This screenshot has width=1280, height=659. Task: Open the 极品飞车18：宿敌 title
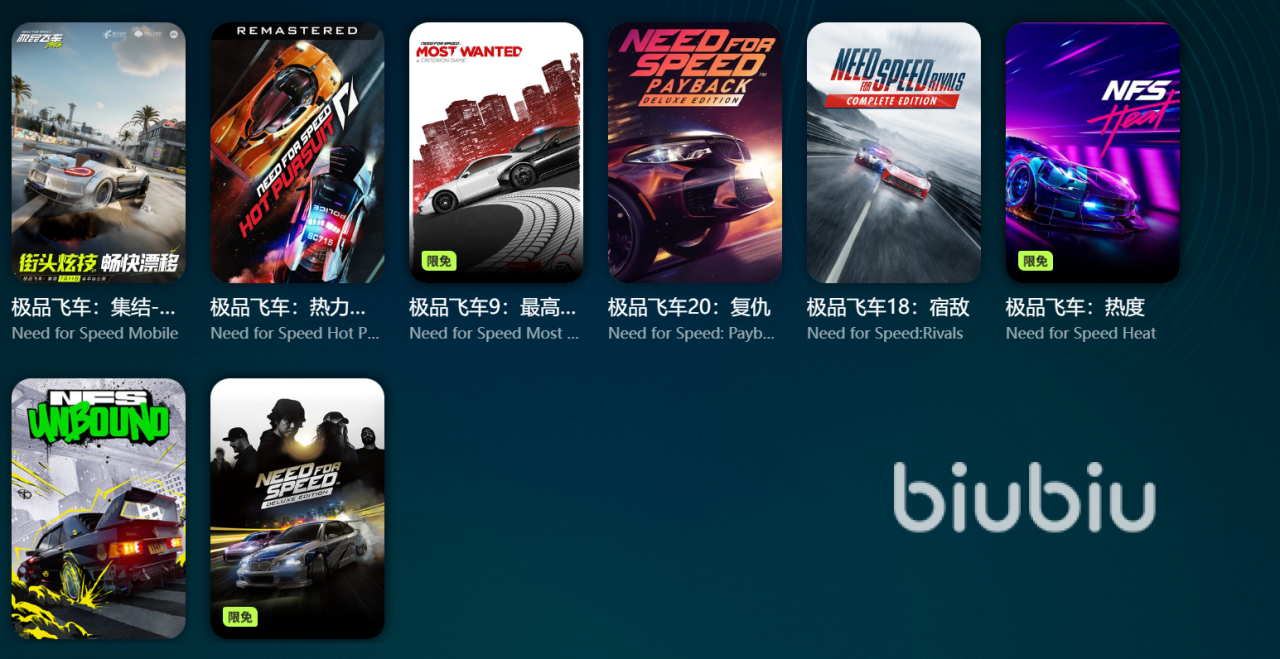(888, 307)
